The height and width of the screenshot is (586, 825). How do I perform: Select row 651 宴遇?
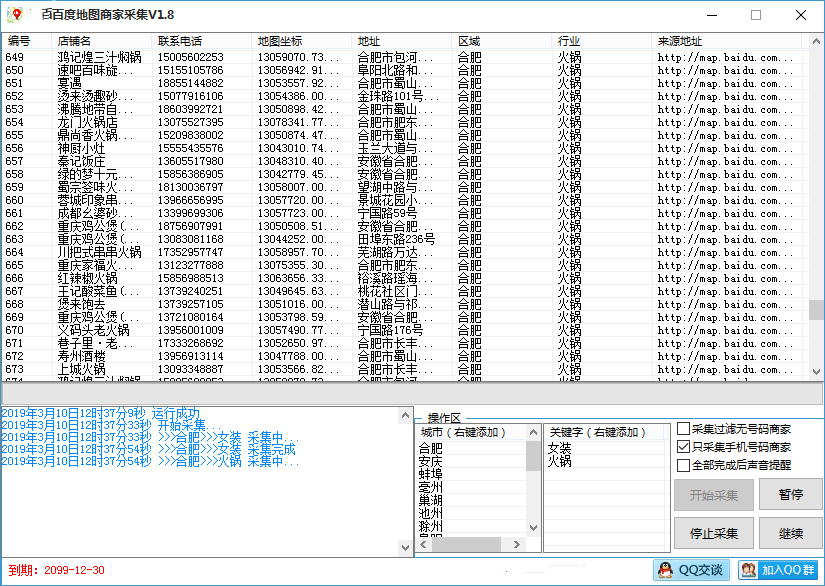click(x=403, y=83)
